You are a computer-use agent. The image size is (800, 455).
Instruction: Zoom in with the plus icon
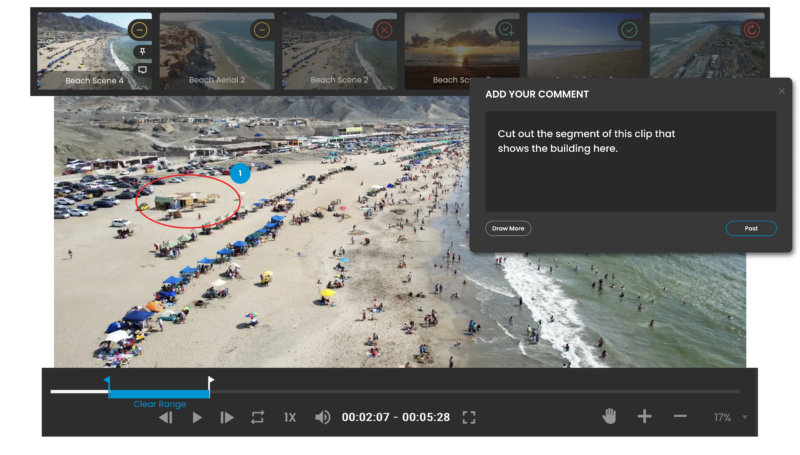(x=644, y=417)
